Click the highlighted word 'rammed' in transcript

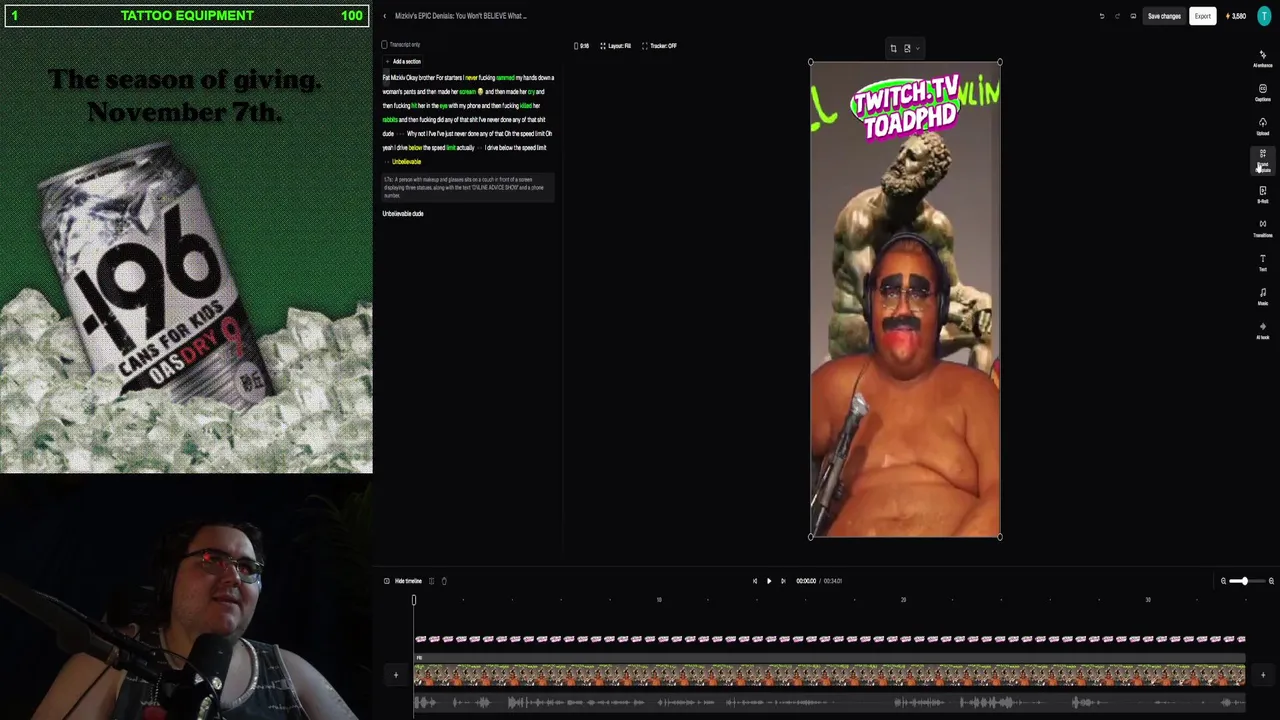(505, 78)
